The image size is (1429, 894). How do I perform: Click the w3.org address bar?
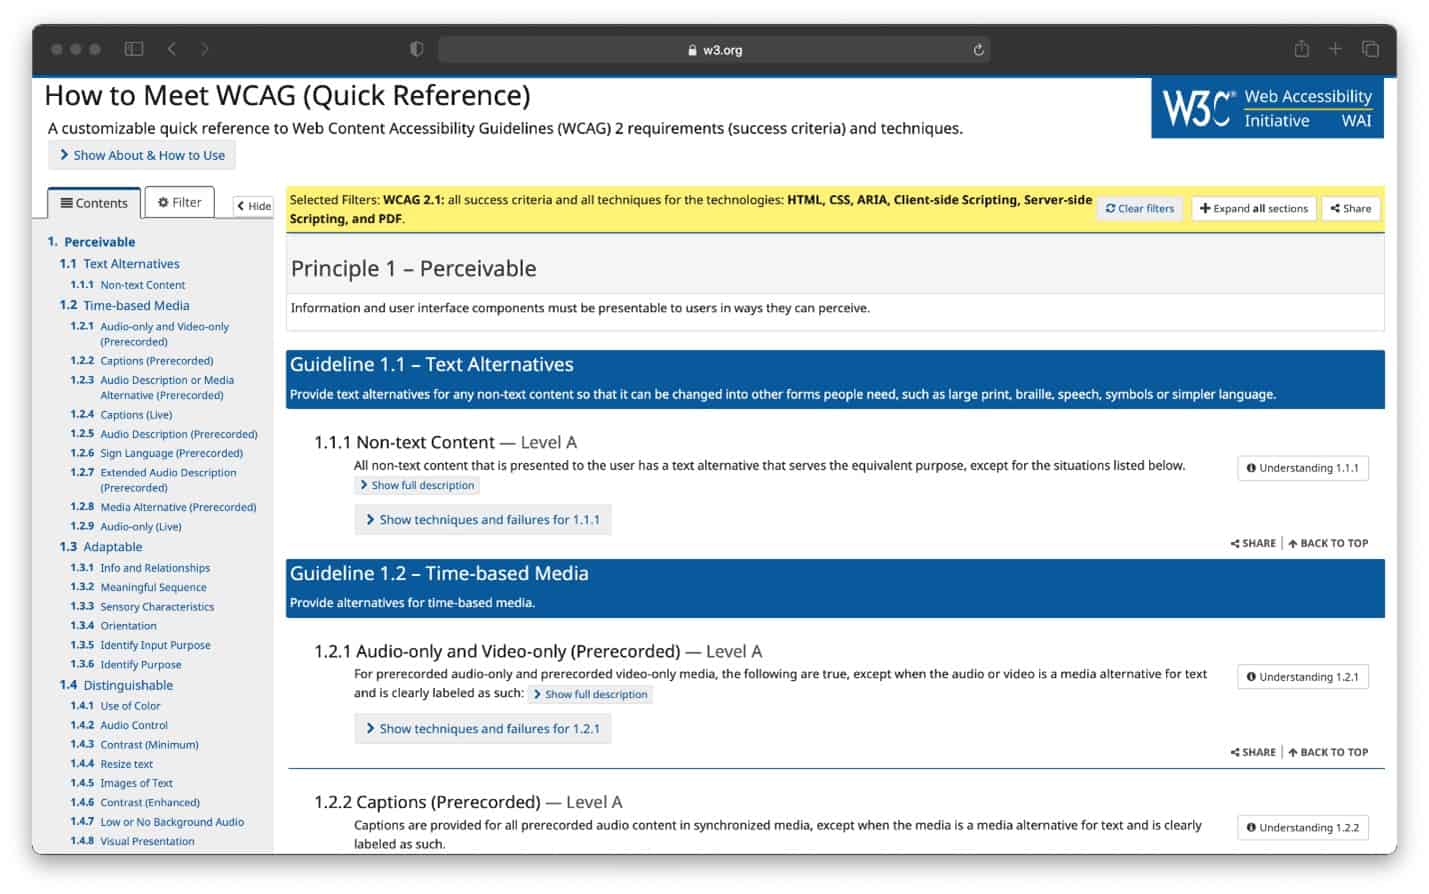pyautogui.click(x=714, y=50)
